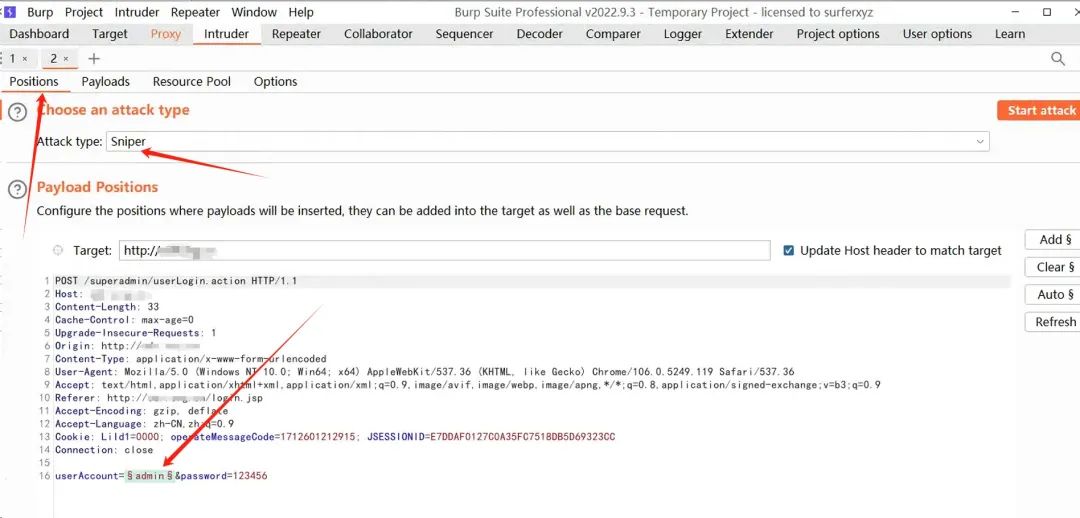Viewport: 1080px width, 518px height.
Task: Click the §admin§ payload position marker
Action: (149, 477)
